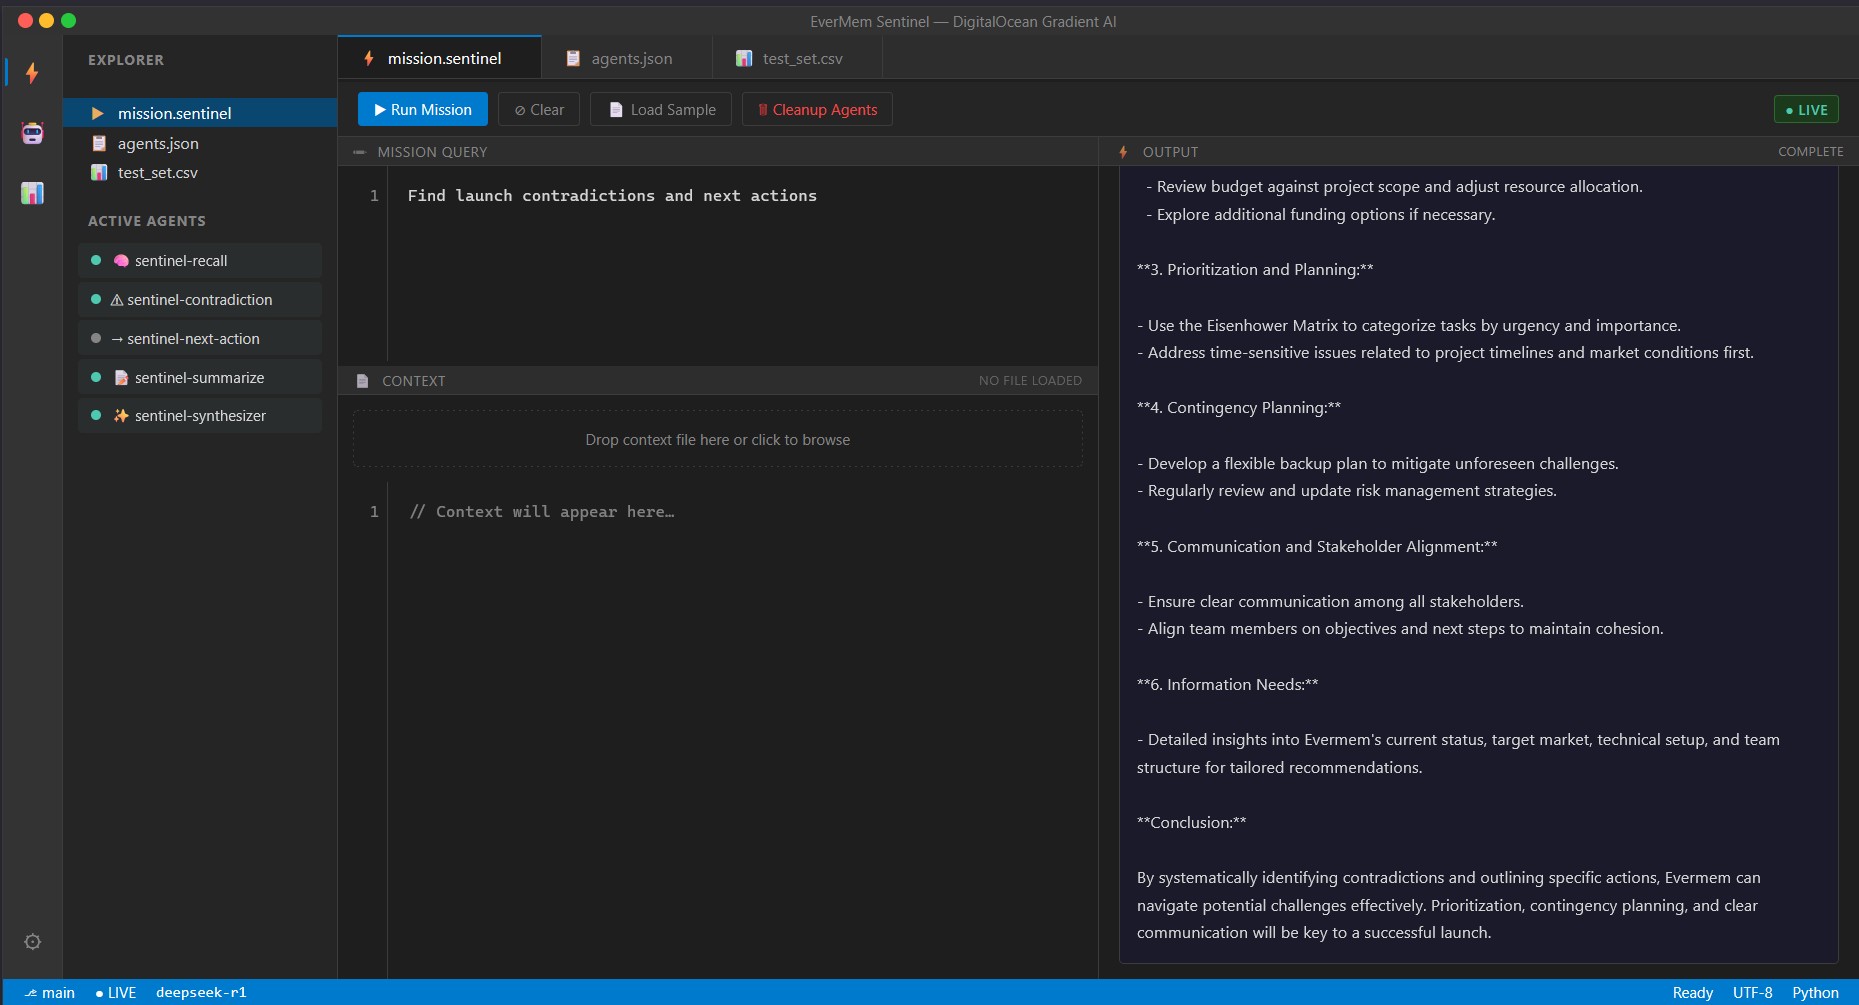Image resolution: width=1859 pixels, height=1005 pixels.
Task: Click the document icon beside sentinel-summarize
Action: point(121,378)
